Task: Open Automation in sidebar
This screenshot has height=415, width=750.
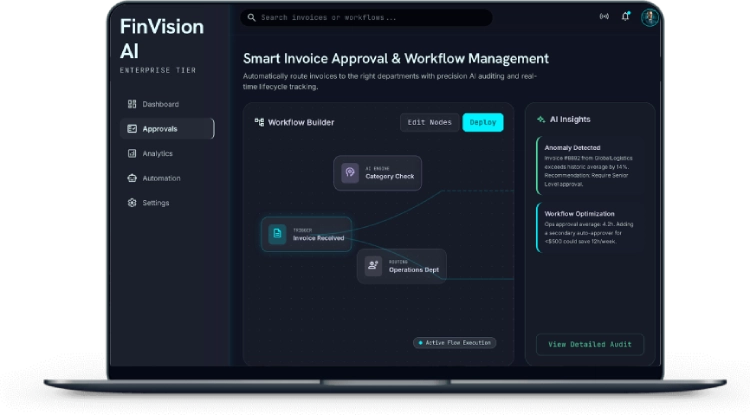Action: pyautogui.click(x=166, y=178)
